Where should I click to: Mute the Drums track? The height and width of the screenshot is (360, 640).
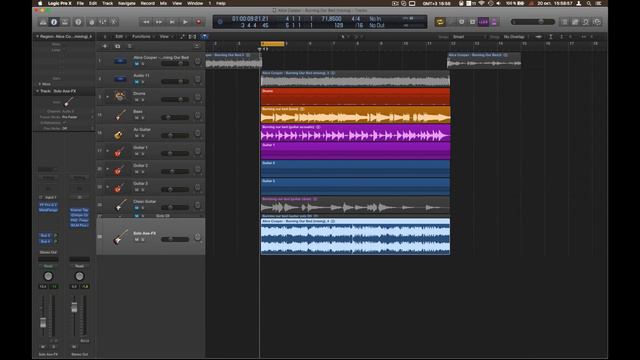pyautogui.click(x=136, y=100)
